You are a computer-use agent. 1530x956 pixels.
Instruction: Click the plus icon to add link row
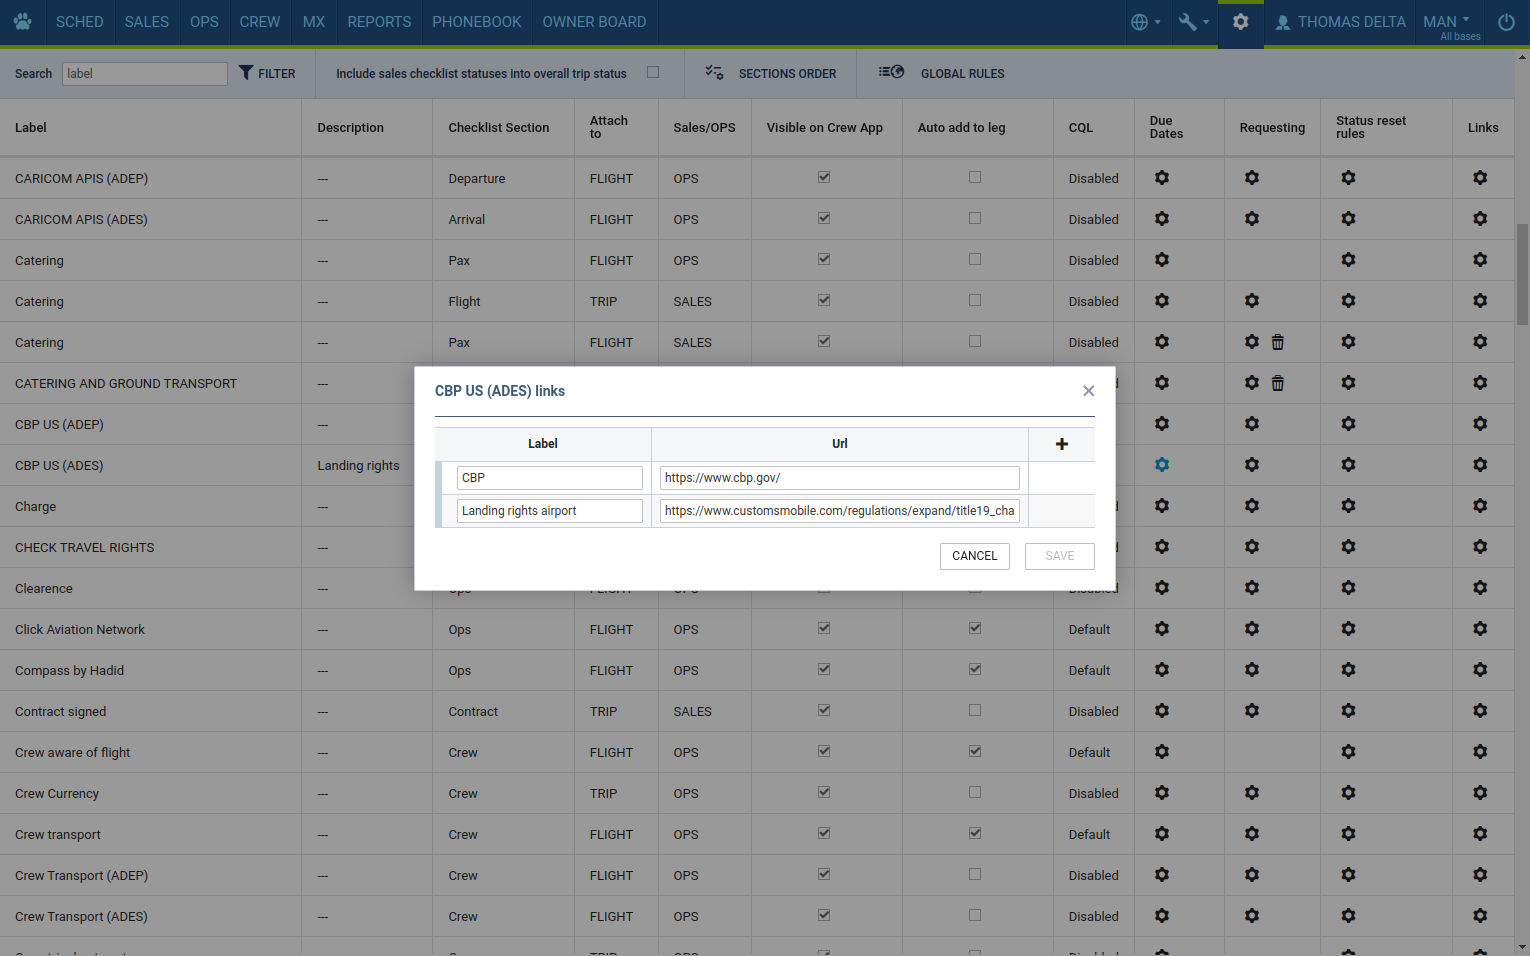click(x=1061, y=444)
